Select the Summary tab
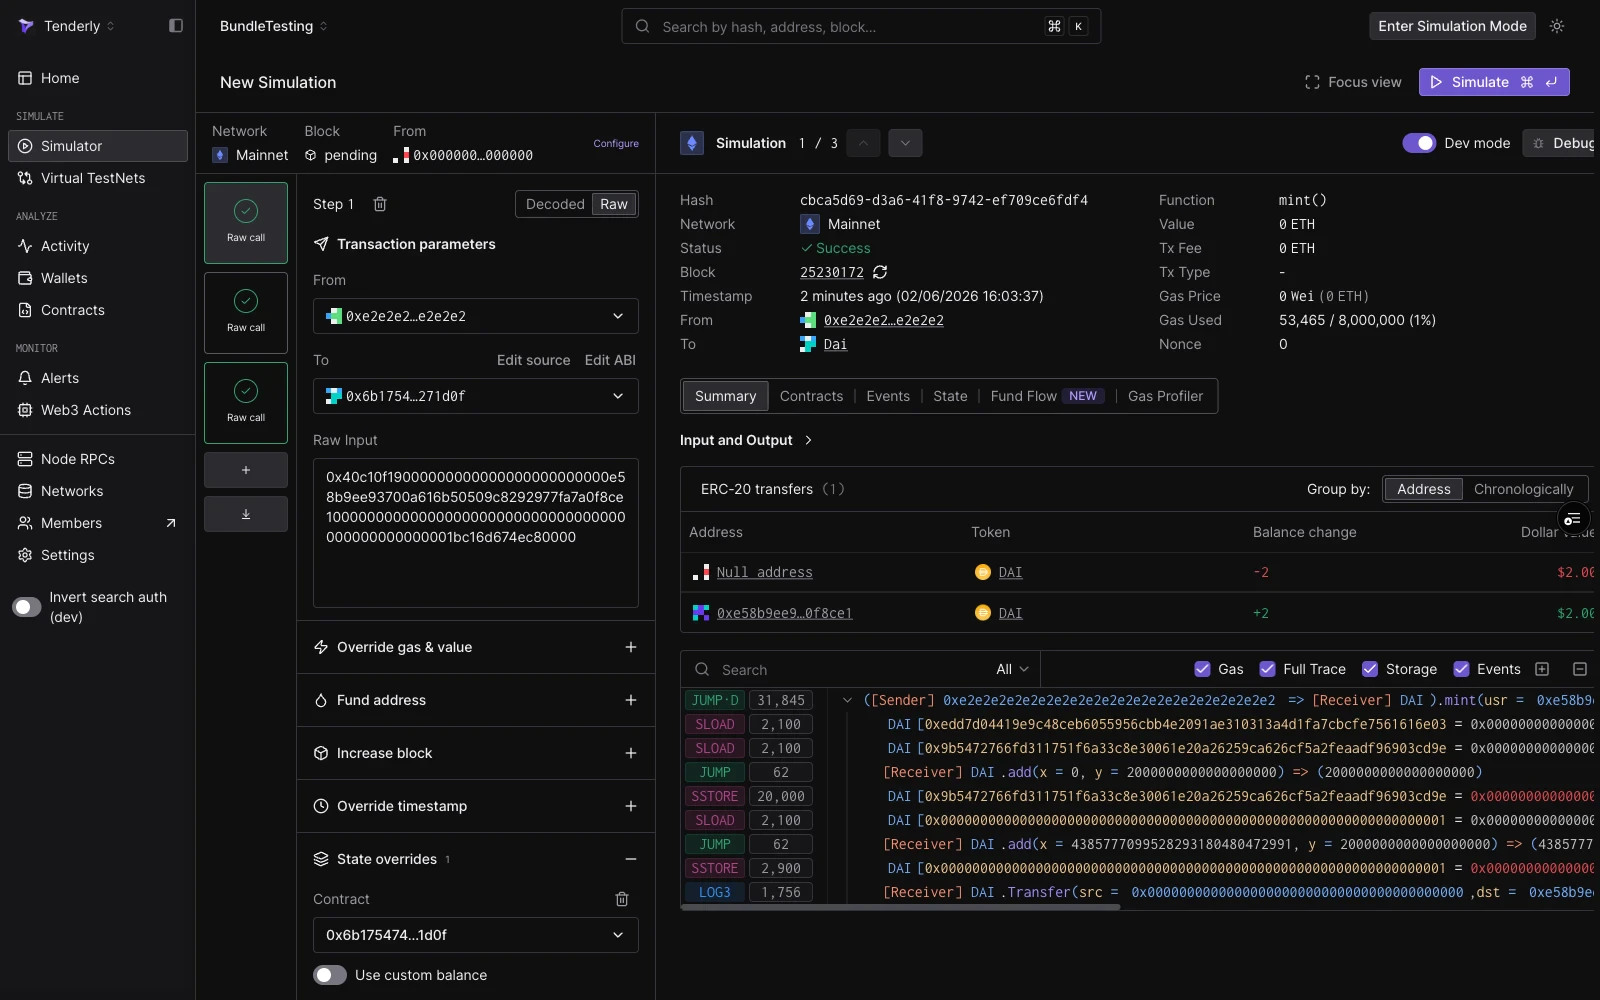The height and width of the screenshot is (1000, 1600). pos(725,396)
